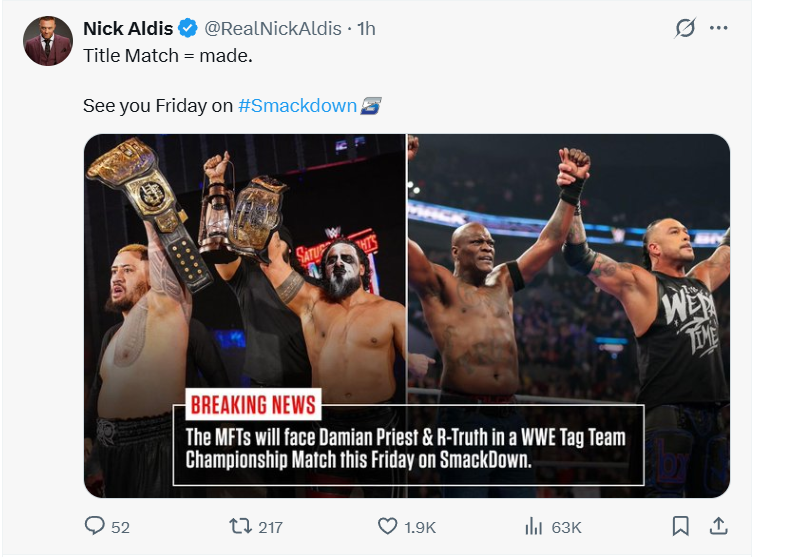Bookmark this Smackdown post

(680, 526)
